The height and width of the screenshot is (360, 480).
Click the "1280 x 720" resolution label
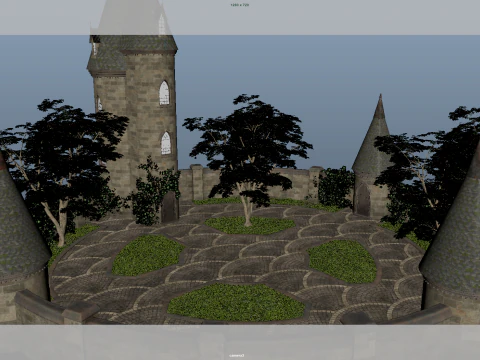(240, 5)
